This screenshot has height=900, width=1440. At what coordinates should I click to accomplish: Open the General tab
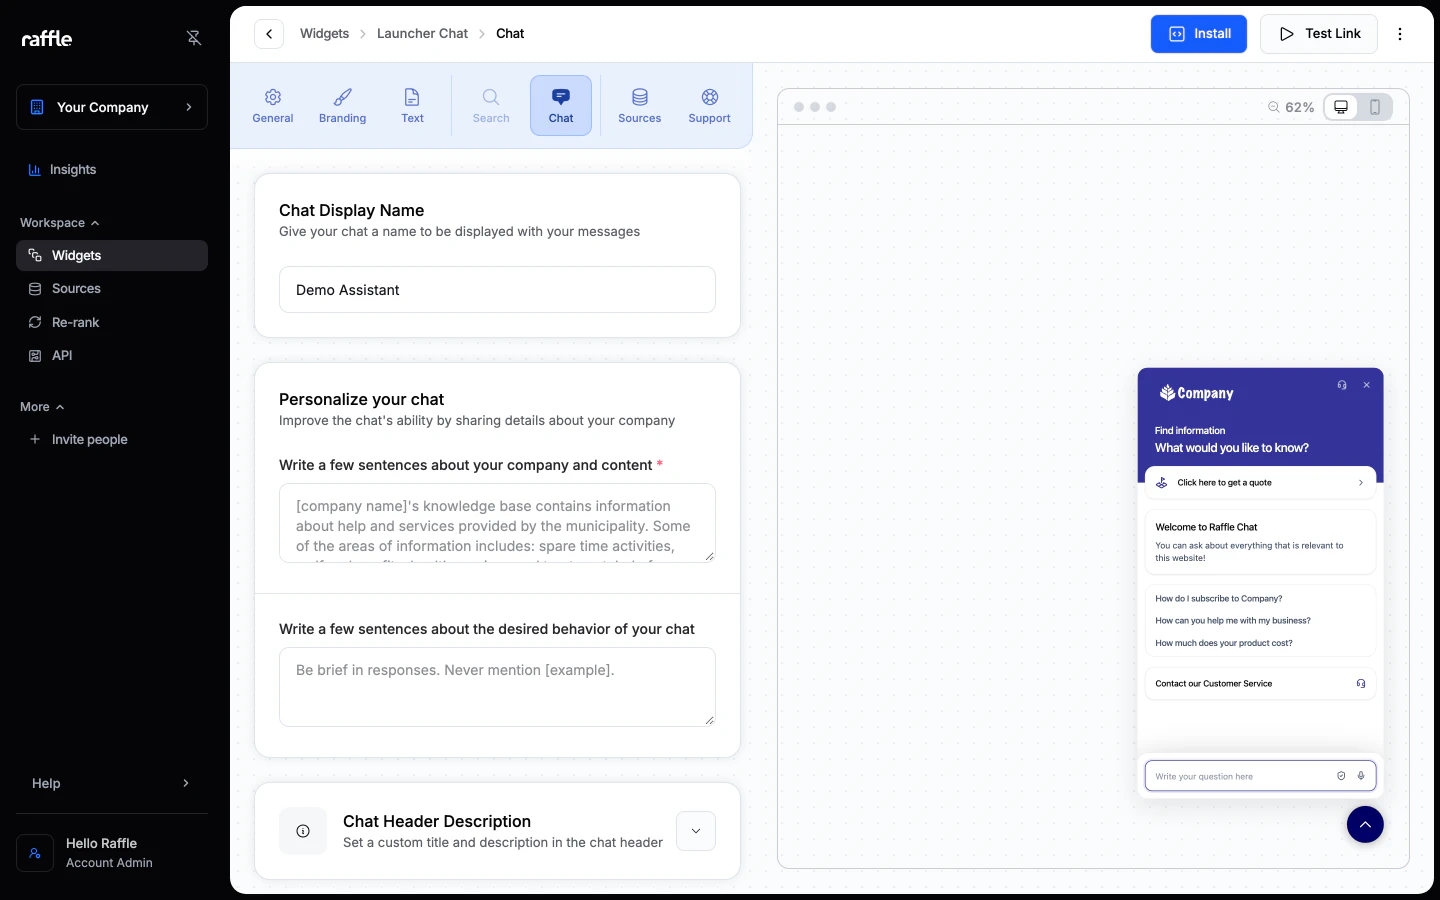point(273,105)
